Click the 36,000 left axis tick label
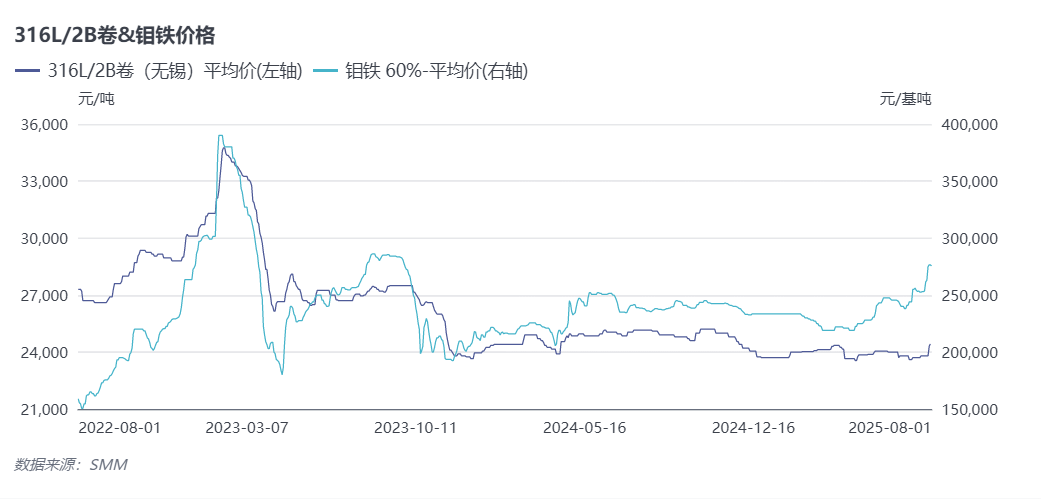 click(x=44, y=125)
